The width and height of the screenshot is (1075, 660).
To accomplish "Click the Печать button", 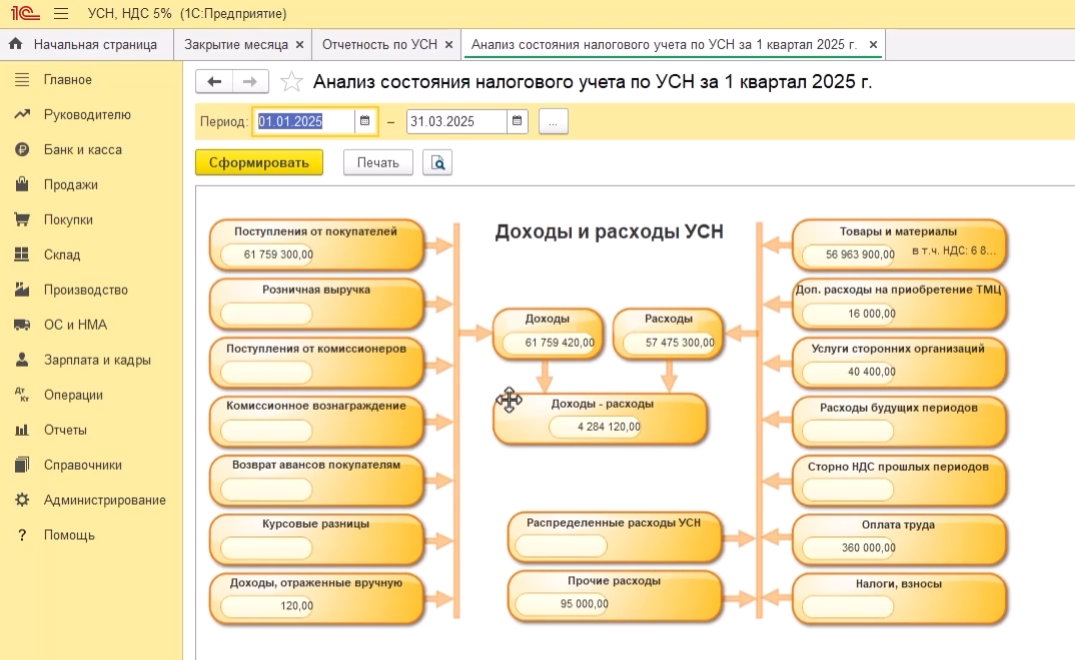I will [x=378, y=163].
